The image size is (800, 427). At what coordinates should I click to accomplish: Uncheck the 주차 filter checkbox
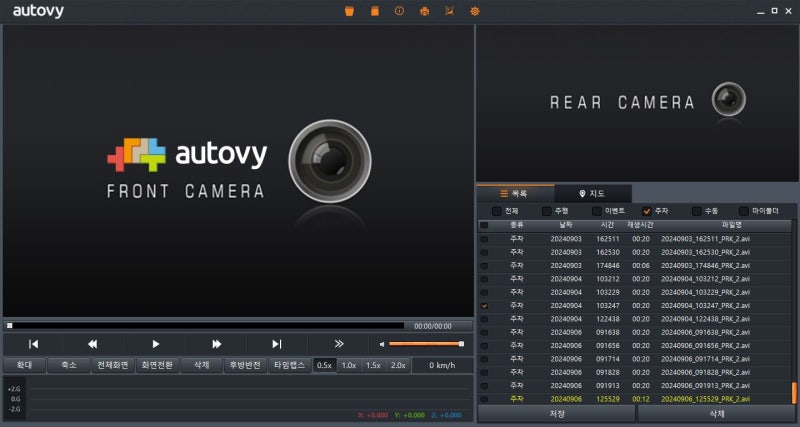(x=647, y=211)
